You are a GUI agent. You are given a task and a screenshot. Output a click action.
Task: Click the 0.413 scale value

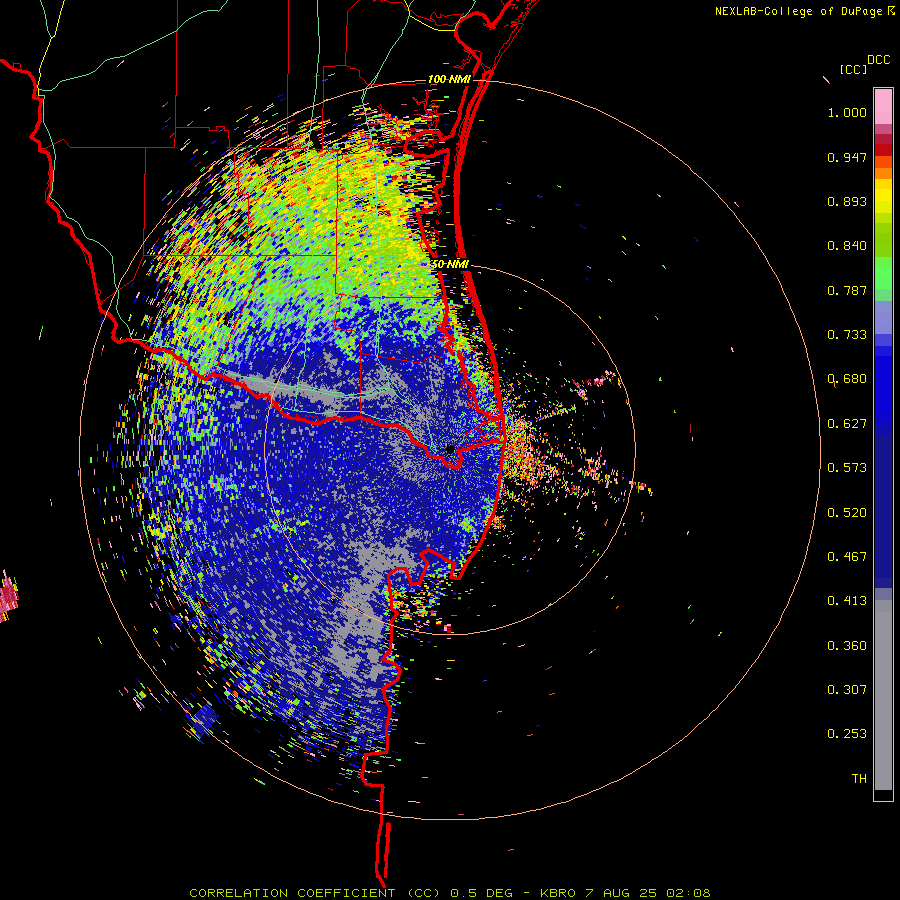tap(847, 601)
